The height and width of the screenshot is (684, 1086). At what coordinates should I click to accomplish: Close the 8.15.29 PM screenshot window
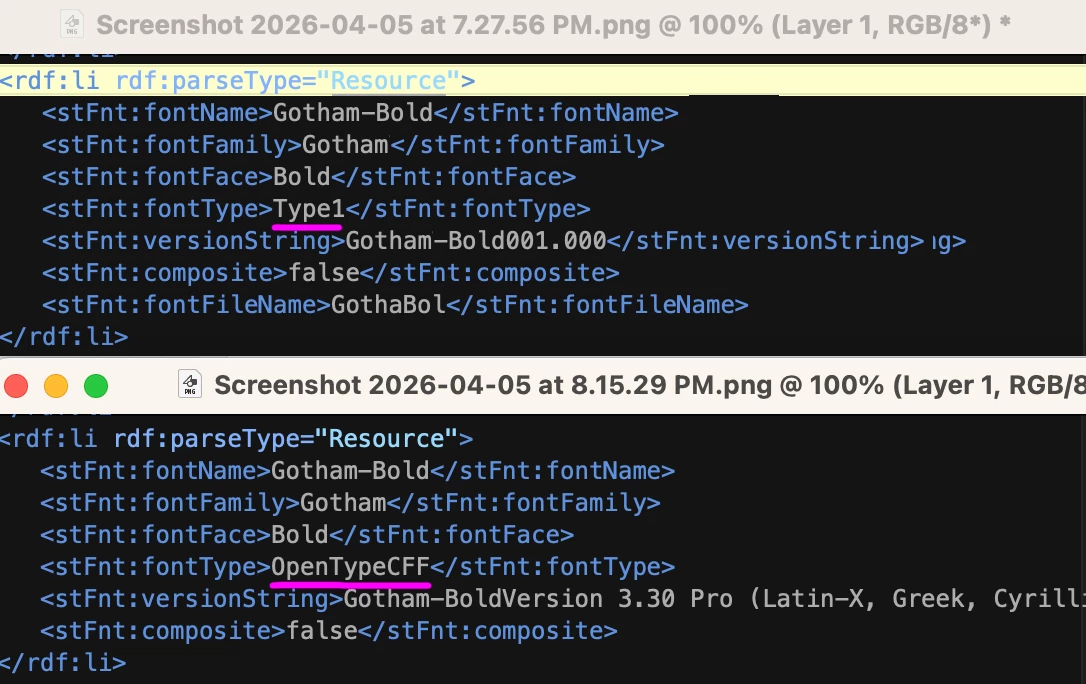coord(16,386)
